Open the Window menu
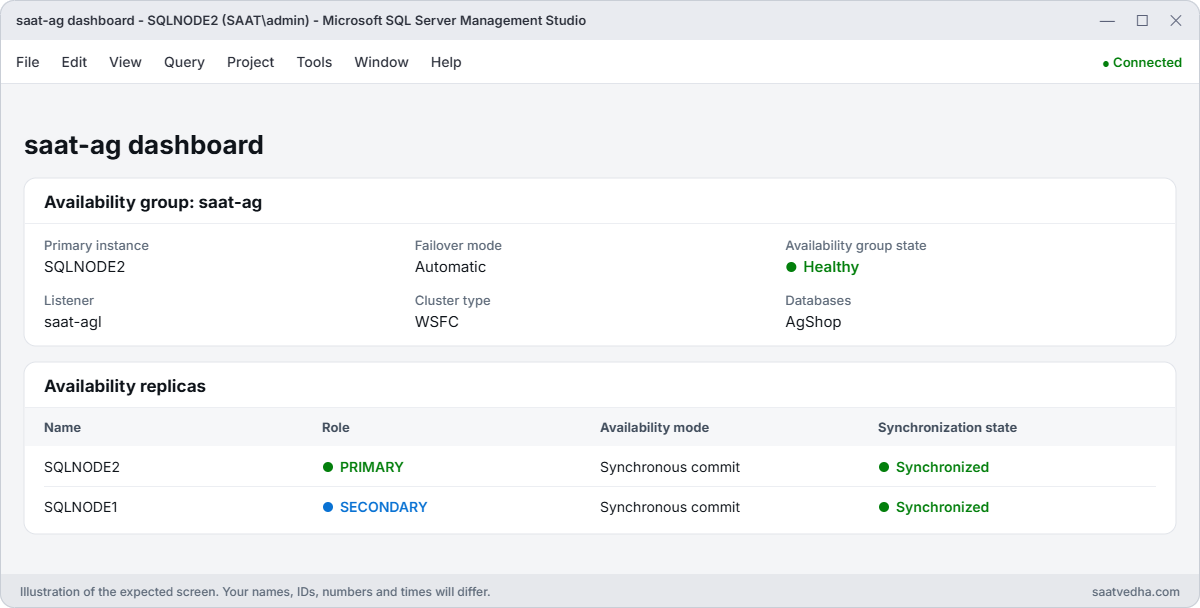 [x=381, y=62]
